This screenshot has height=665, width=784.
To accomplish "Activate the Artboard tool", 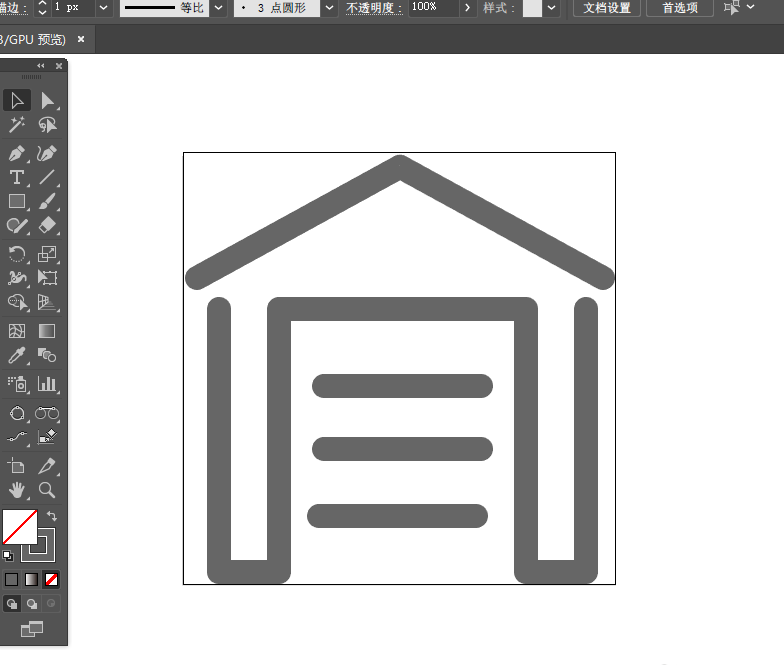I will coord(17,466).
